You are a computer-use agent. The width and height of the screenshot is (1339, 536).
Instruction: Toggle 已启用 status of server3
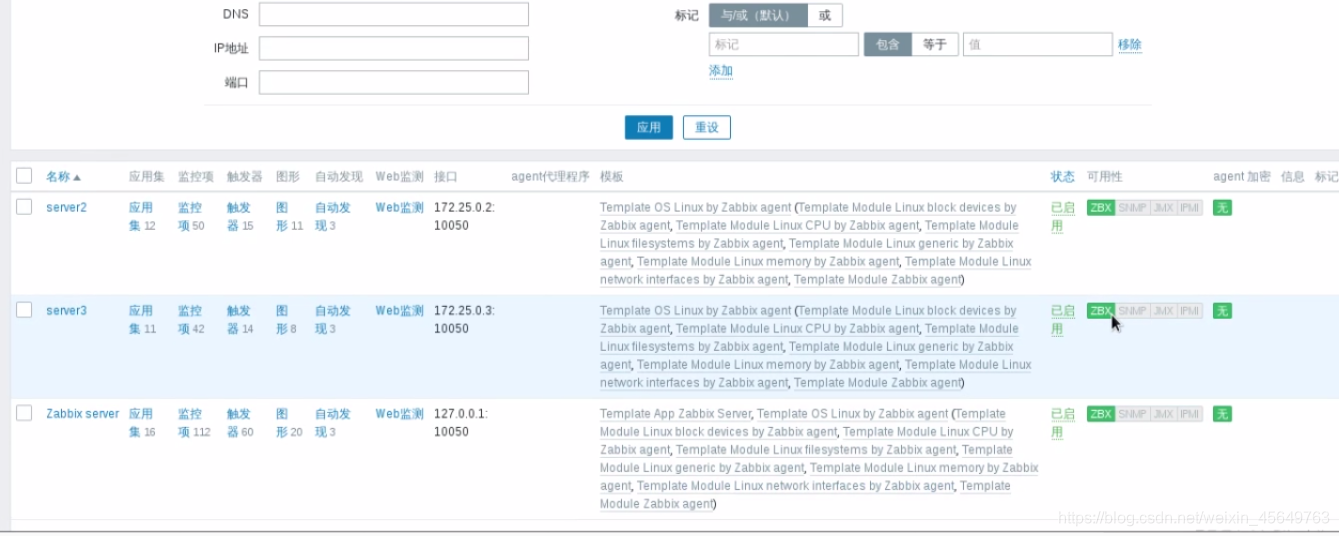click(1063, 319)
